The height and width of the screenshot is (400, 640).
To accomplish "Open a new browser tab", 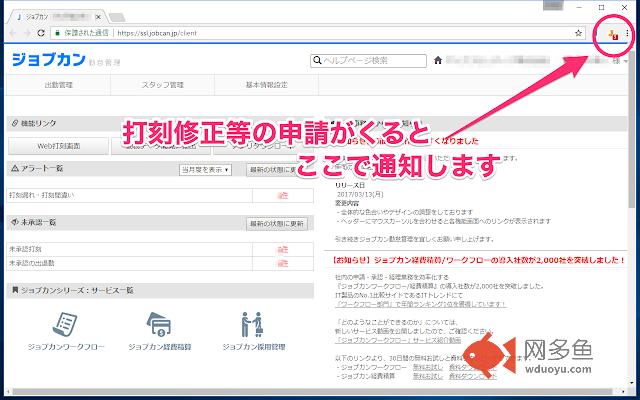I will coord(117,18).
